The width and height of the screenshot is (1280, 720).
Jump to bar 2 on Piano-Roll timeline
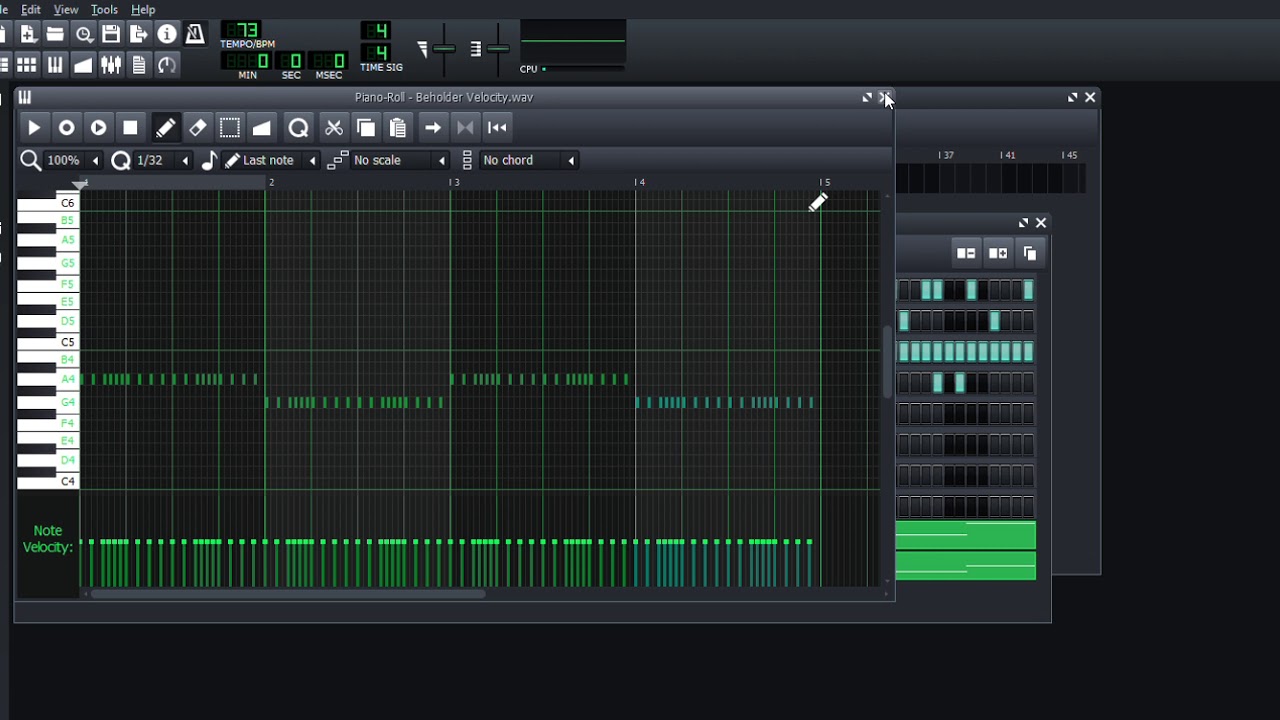(x=268, y=183)
